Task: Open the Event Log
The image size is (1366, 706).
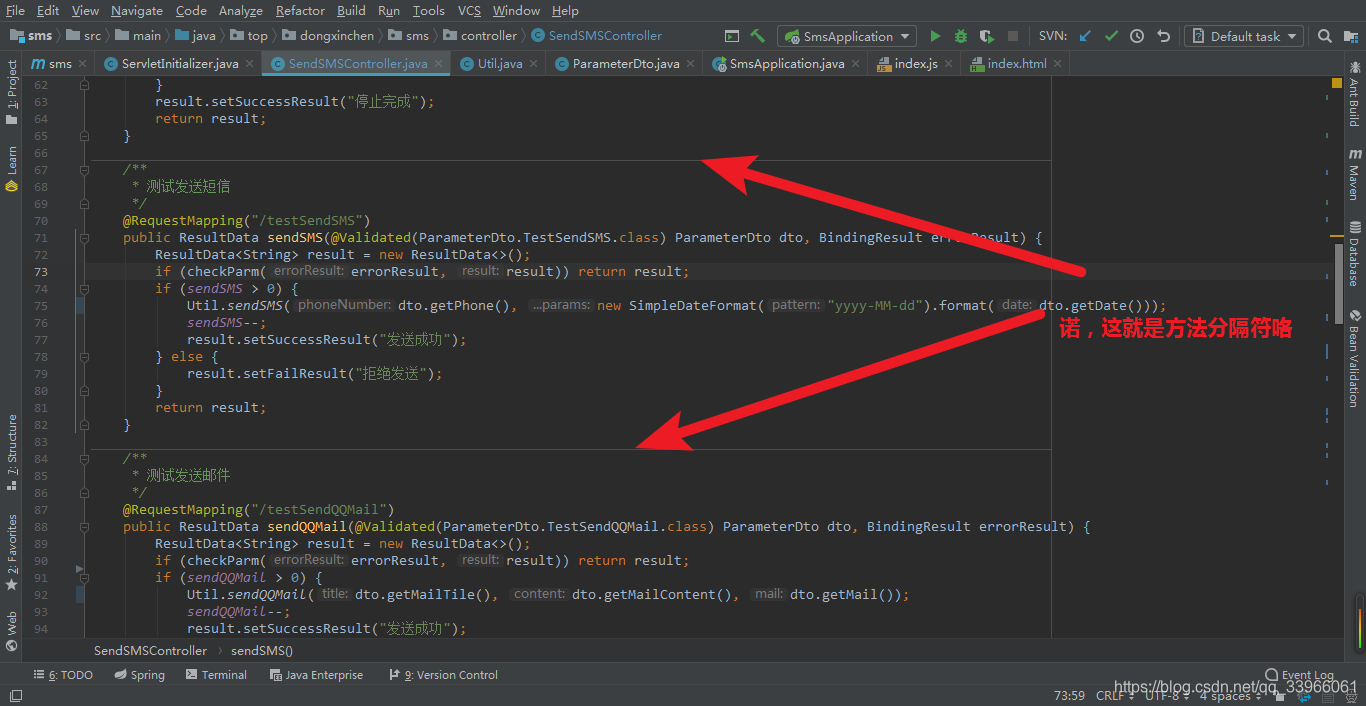Action: click(x=1299, y=675)
